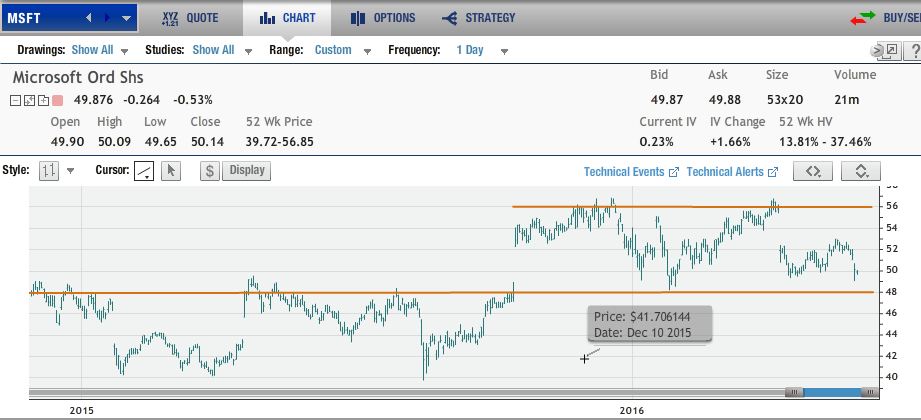Click the 2016 axis label

[631, 410]
